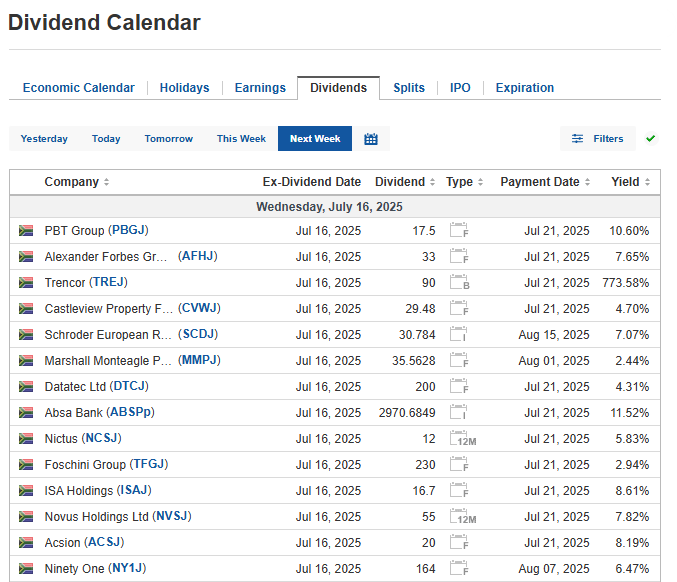677x582 pixels.
Task: Click the type icon in ISA Holdings row
Action: [x=459, y=490]
